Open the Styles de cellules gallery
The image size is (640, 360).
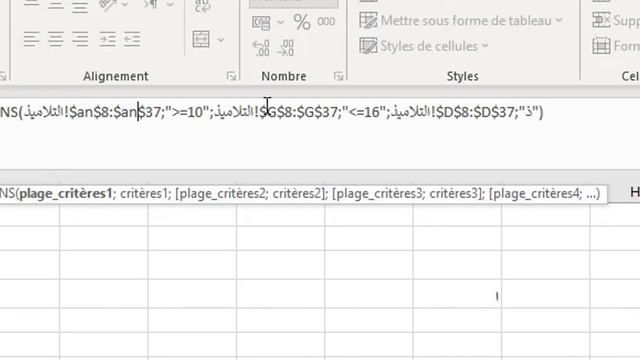tap(424, 46)
